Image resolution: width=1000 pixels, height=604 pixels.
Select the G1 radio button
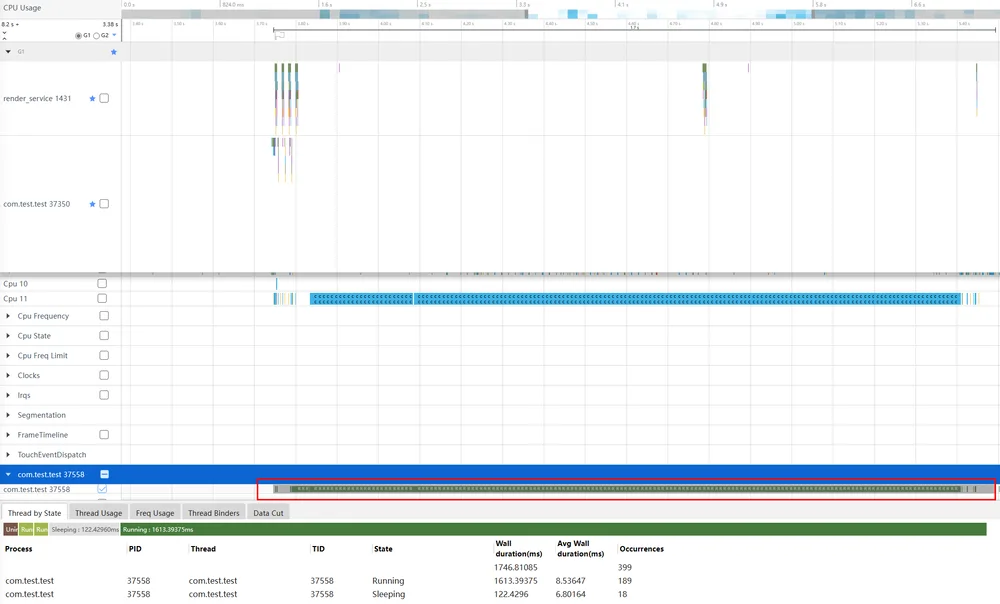[78, 36]
